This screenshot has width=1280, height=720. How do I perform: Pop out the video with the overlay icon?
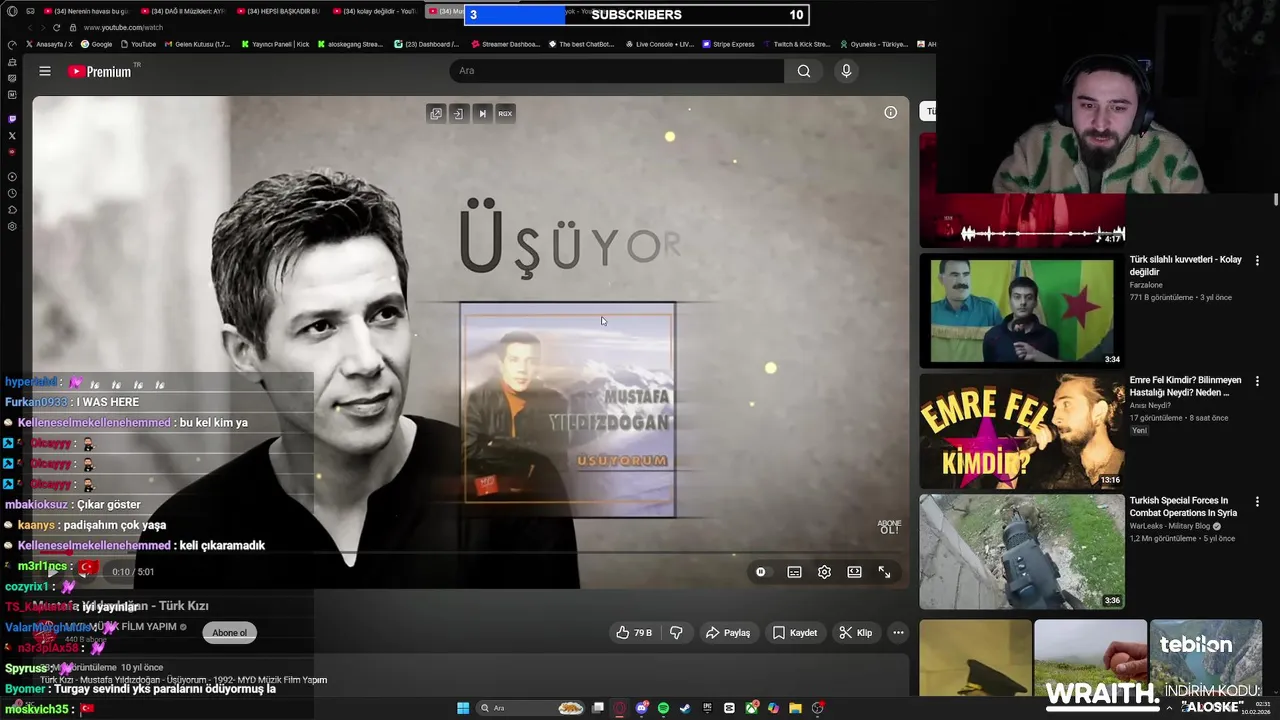coord(436,114)
